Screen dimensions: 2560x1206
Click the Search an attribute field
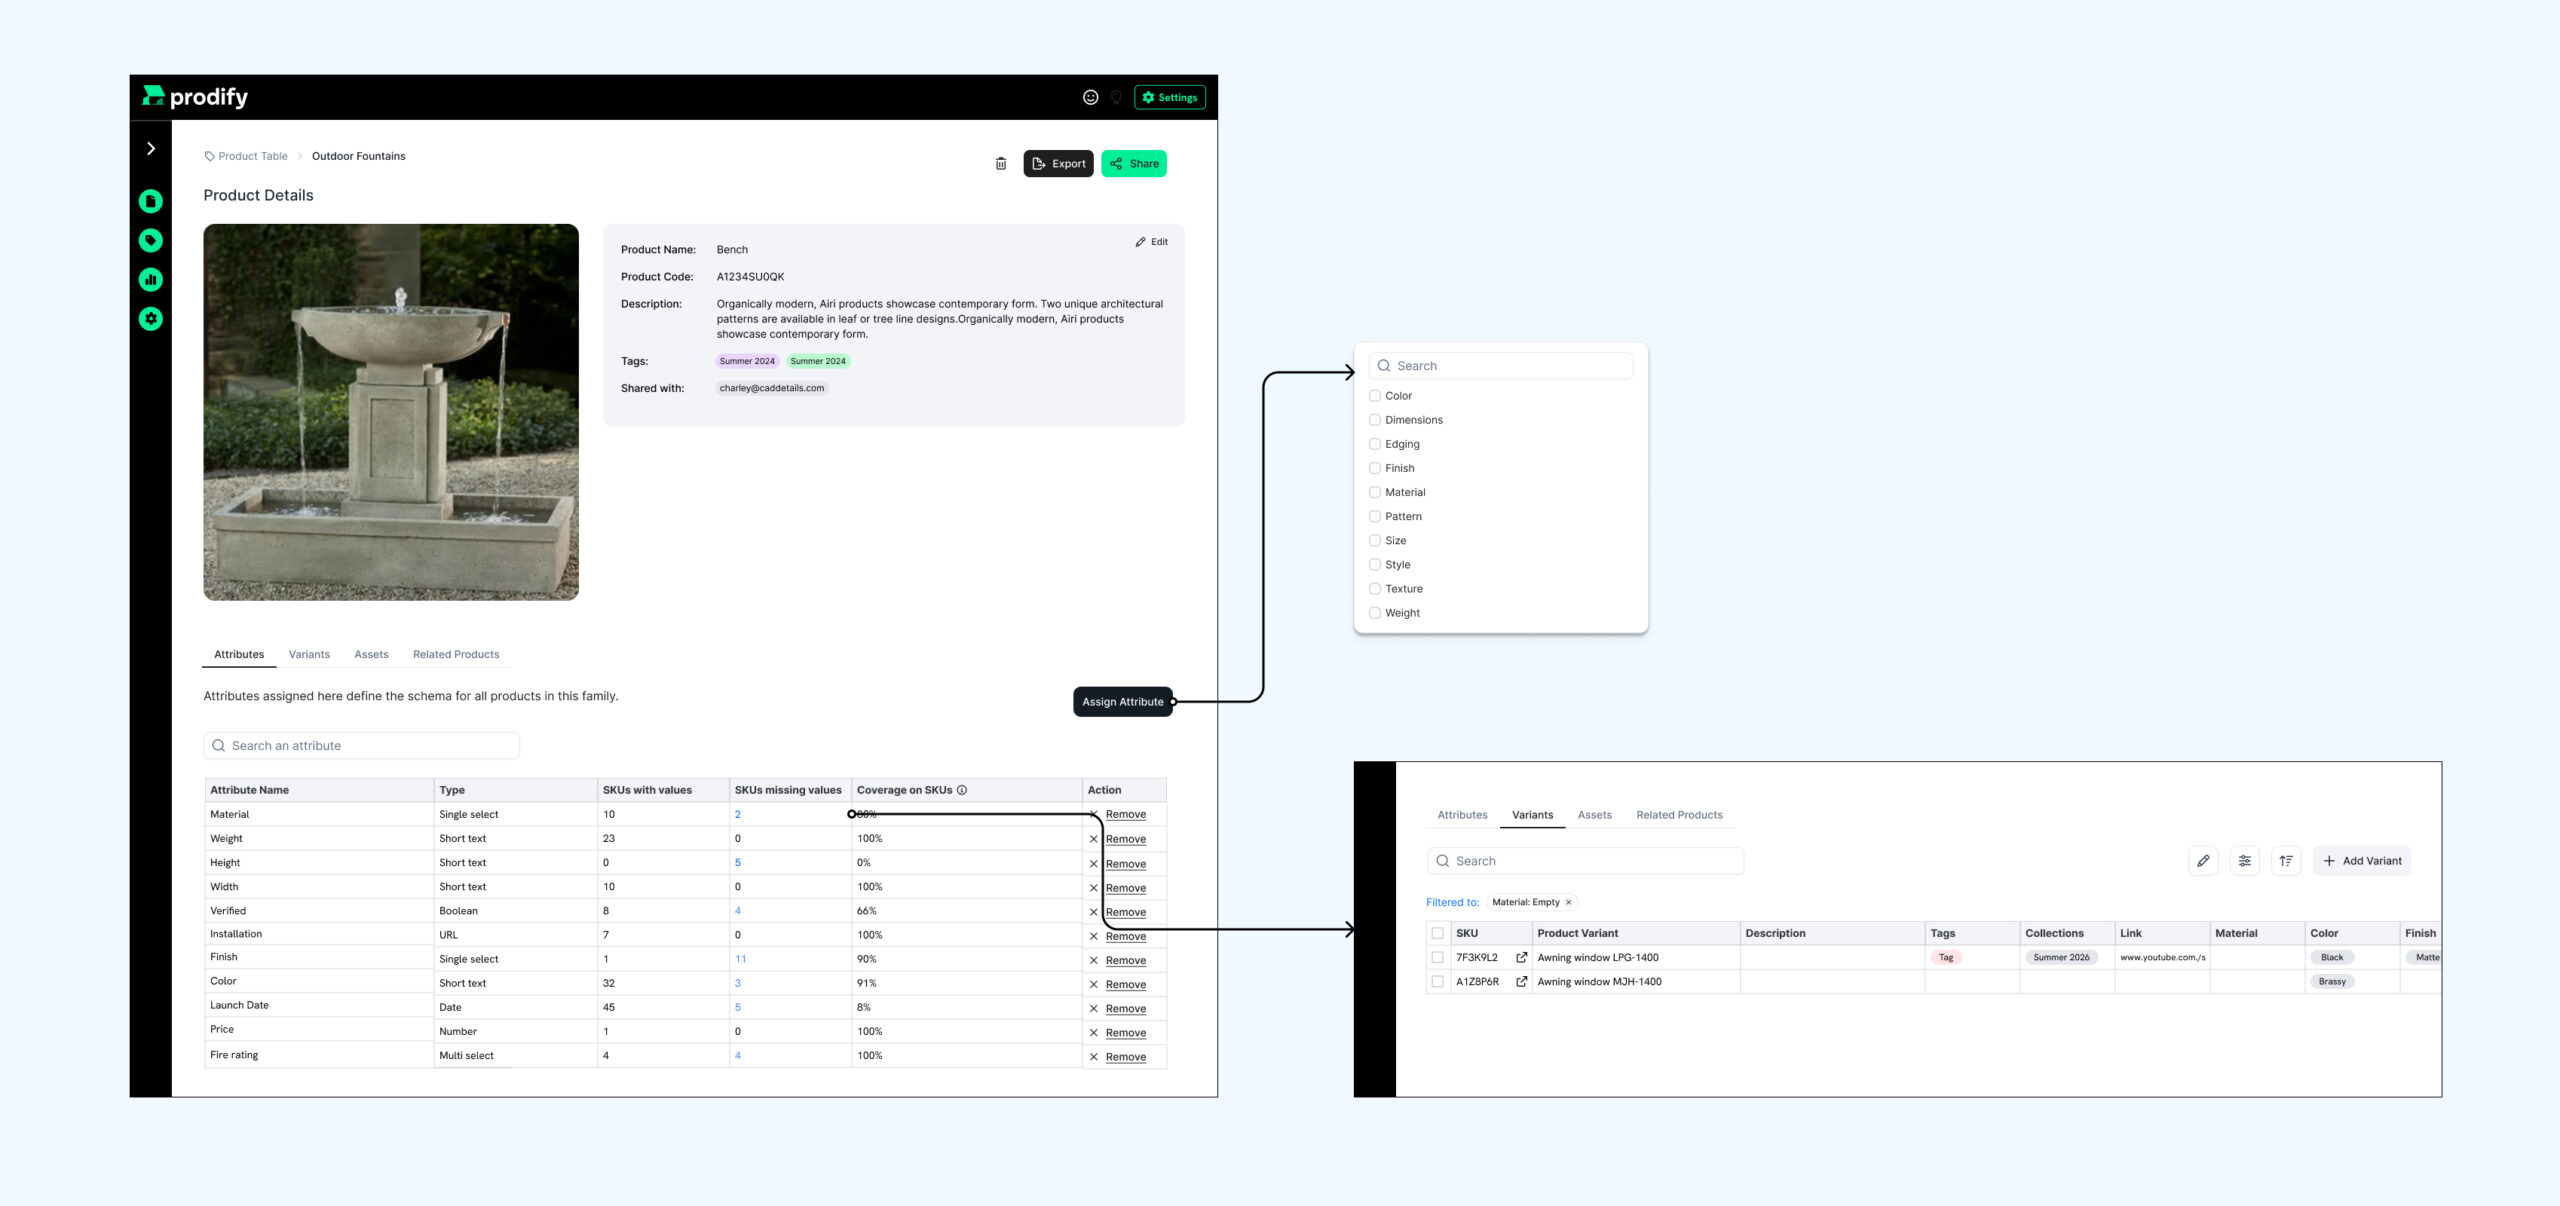[362, 746]
